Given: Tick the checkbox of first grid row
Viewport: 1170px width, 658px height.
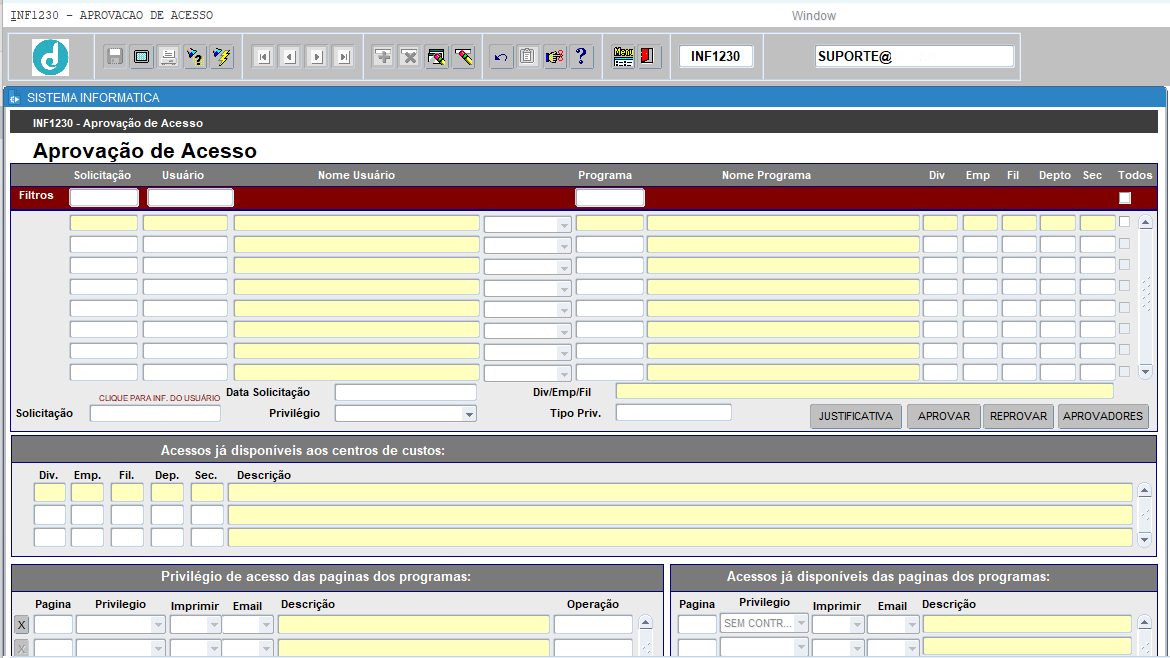Looking at the screenshot, I should pos(1124,222).
